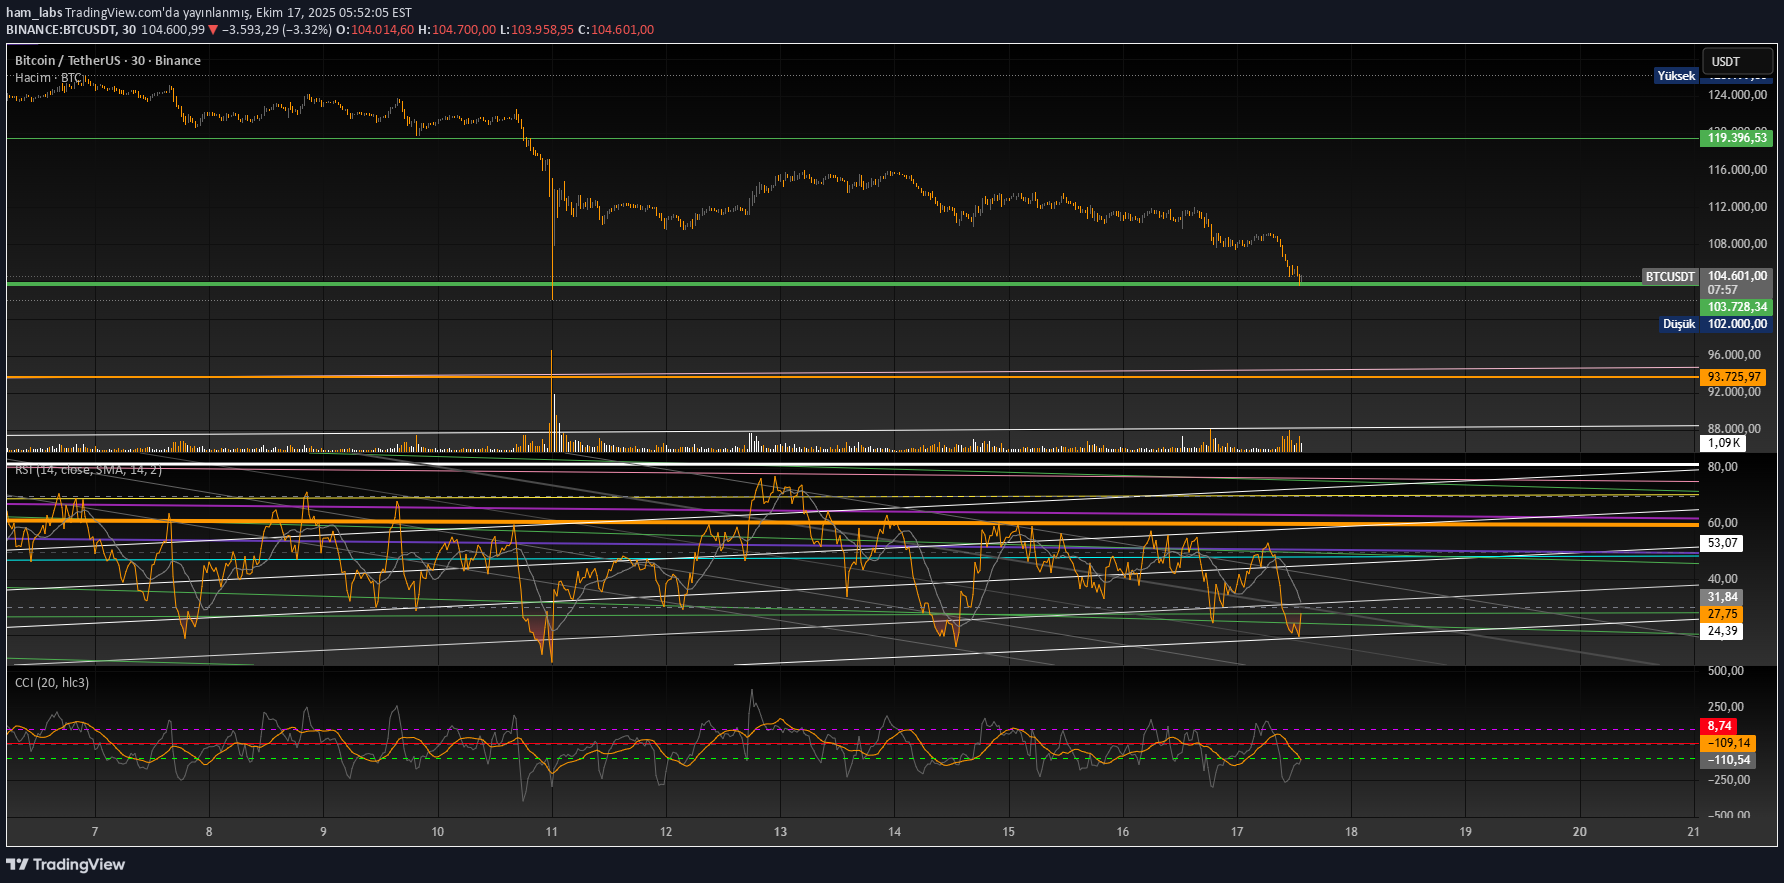Select the Bitcoin / TetherUS chart title
The width and height of the screenshot is (1784, 883).
(x=108, y=61)
